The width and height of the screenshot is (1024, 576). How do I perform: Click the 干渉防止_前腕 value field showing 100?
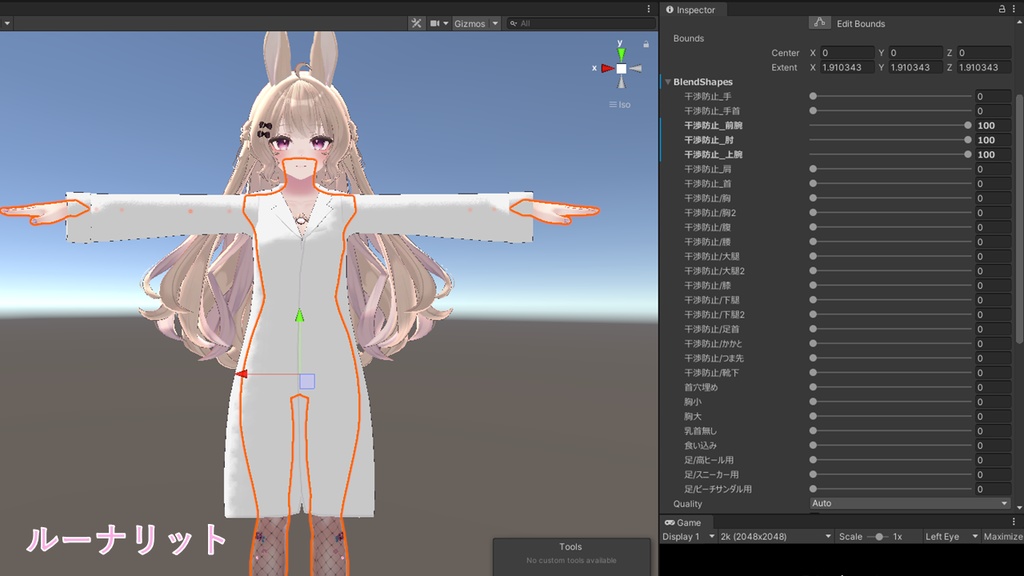[x=993, y=125]
